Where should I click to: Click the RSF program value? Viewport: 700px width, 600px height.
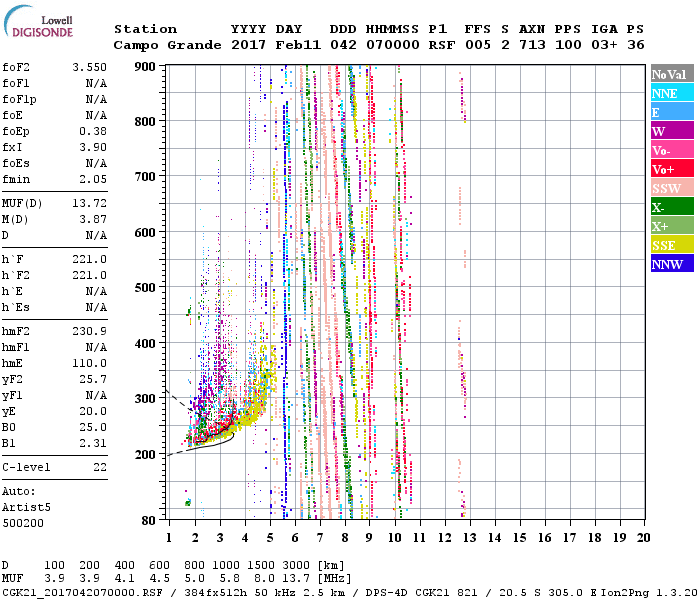[442, 45]
